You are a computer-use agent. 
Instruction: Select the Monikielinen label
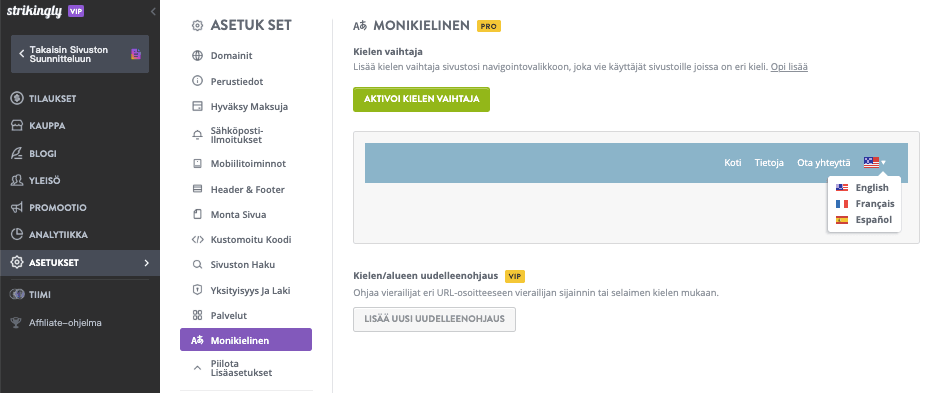pyautogui.click(x=240, y=341)
